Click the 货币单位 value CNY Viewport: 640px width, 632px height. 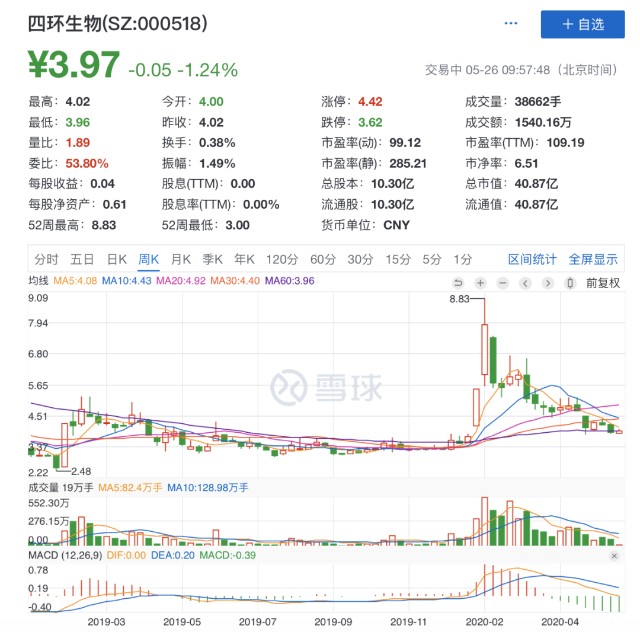click(x=396, y=225)
